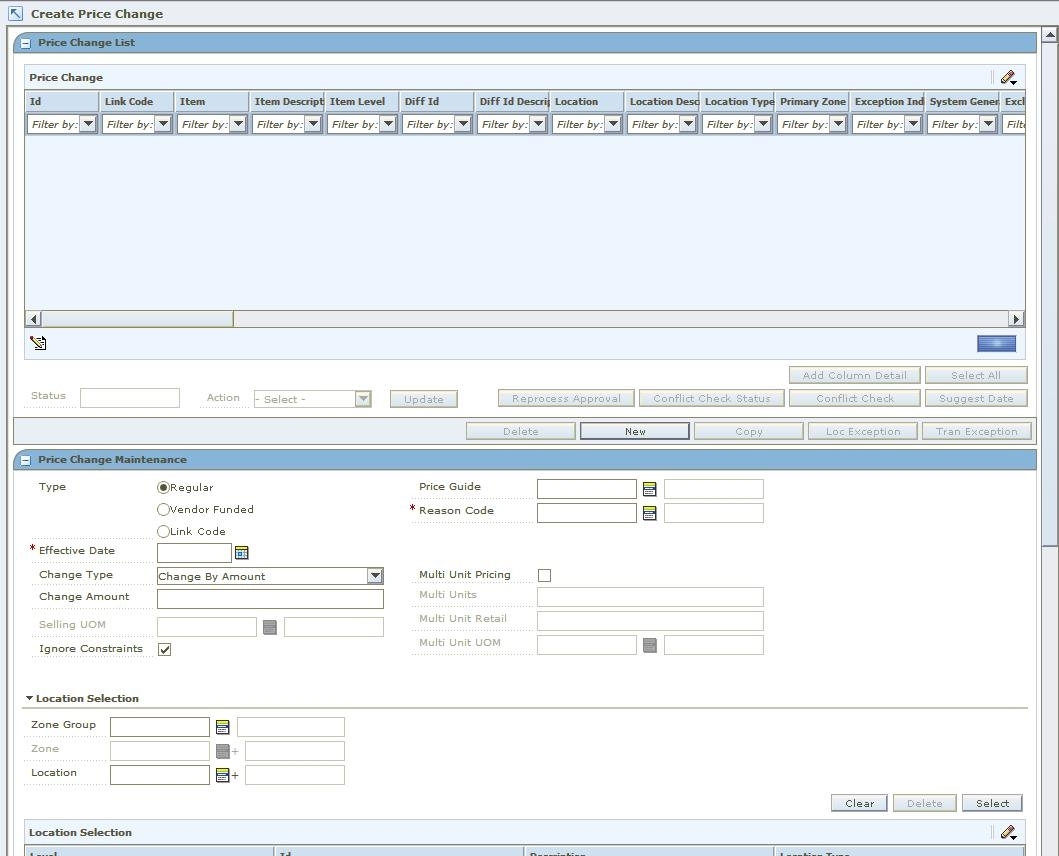This screenshot has height=856, width=1059.
Task: Sort by the Item column header
Action: pos(212,101)
